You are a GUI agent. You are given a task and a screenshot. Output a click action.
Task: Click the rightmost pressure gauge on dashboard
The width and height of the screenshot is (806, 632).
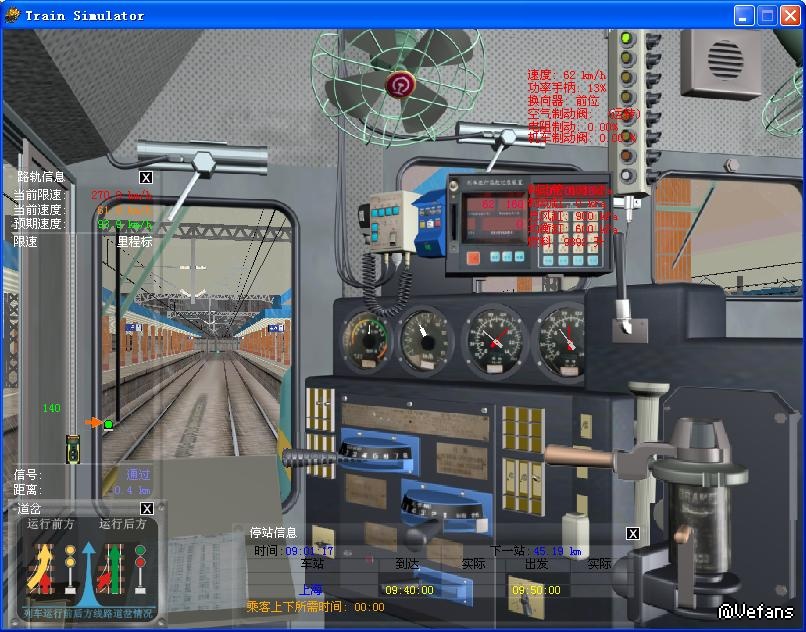point(561,341)
